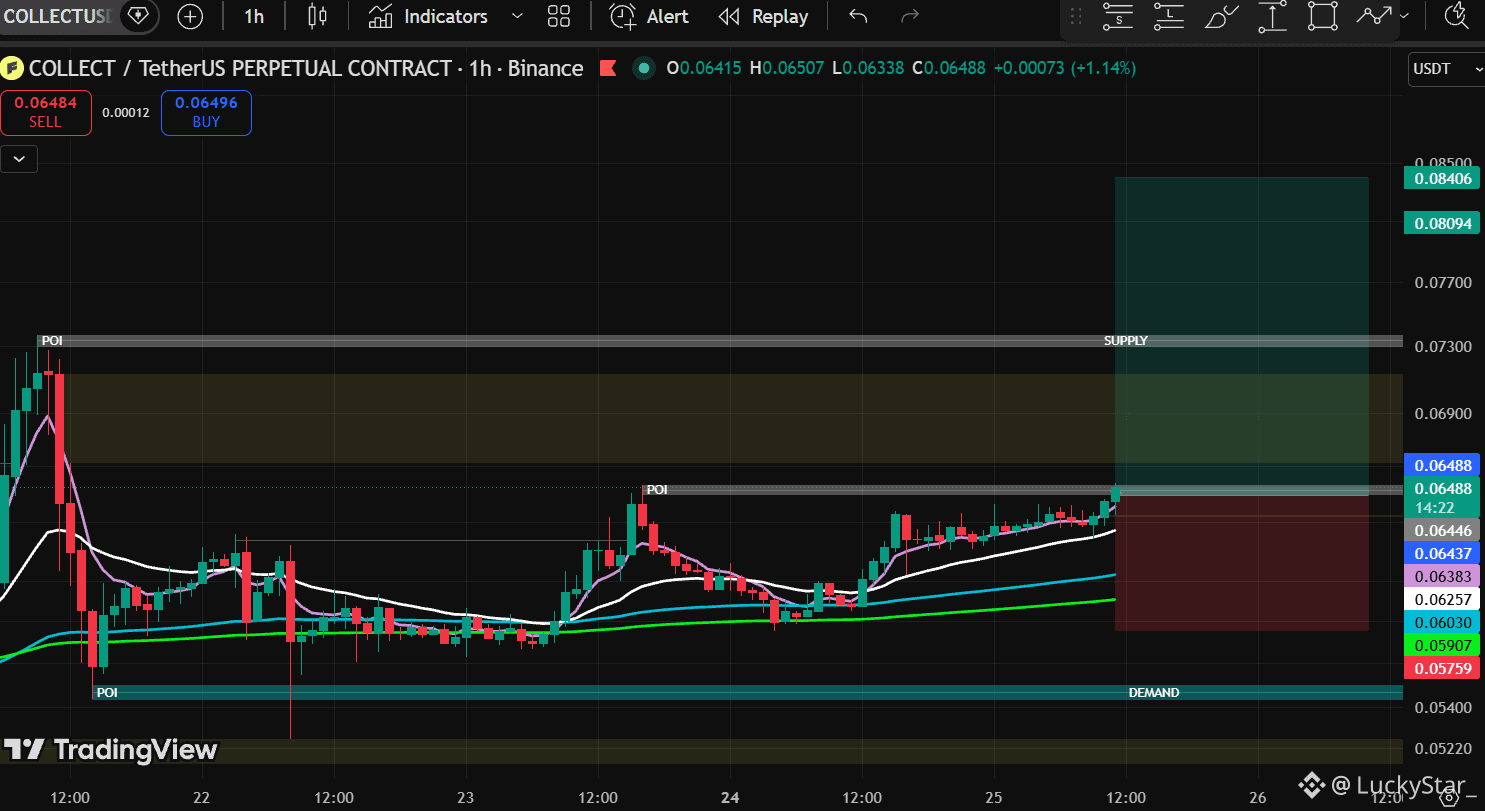Screen dimensions: 1485x811
Task: Click the blue 0.06488 price label
Action: (1443, 465)
